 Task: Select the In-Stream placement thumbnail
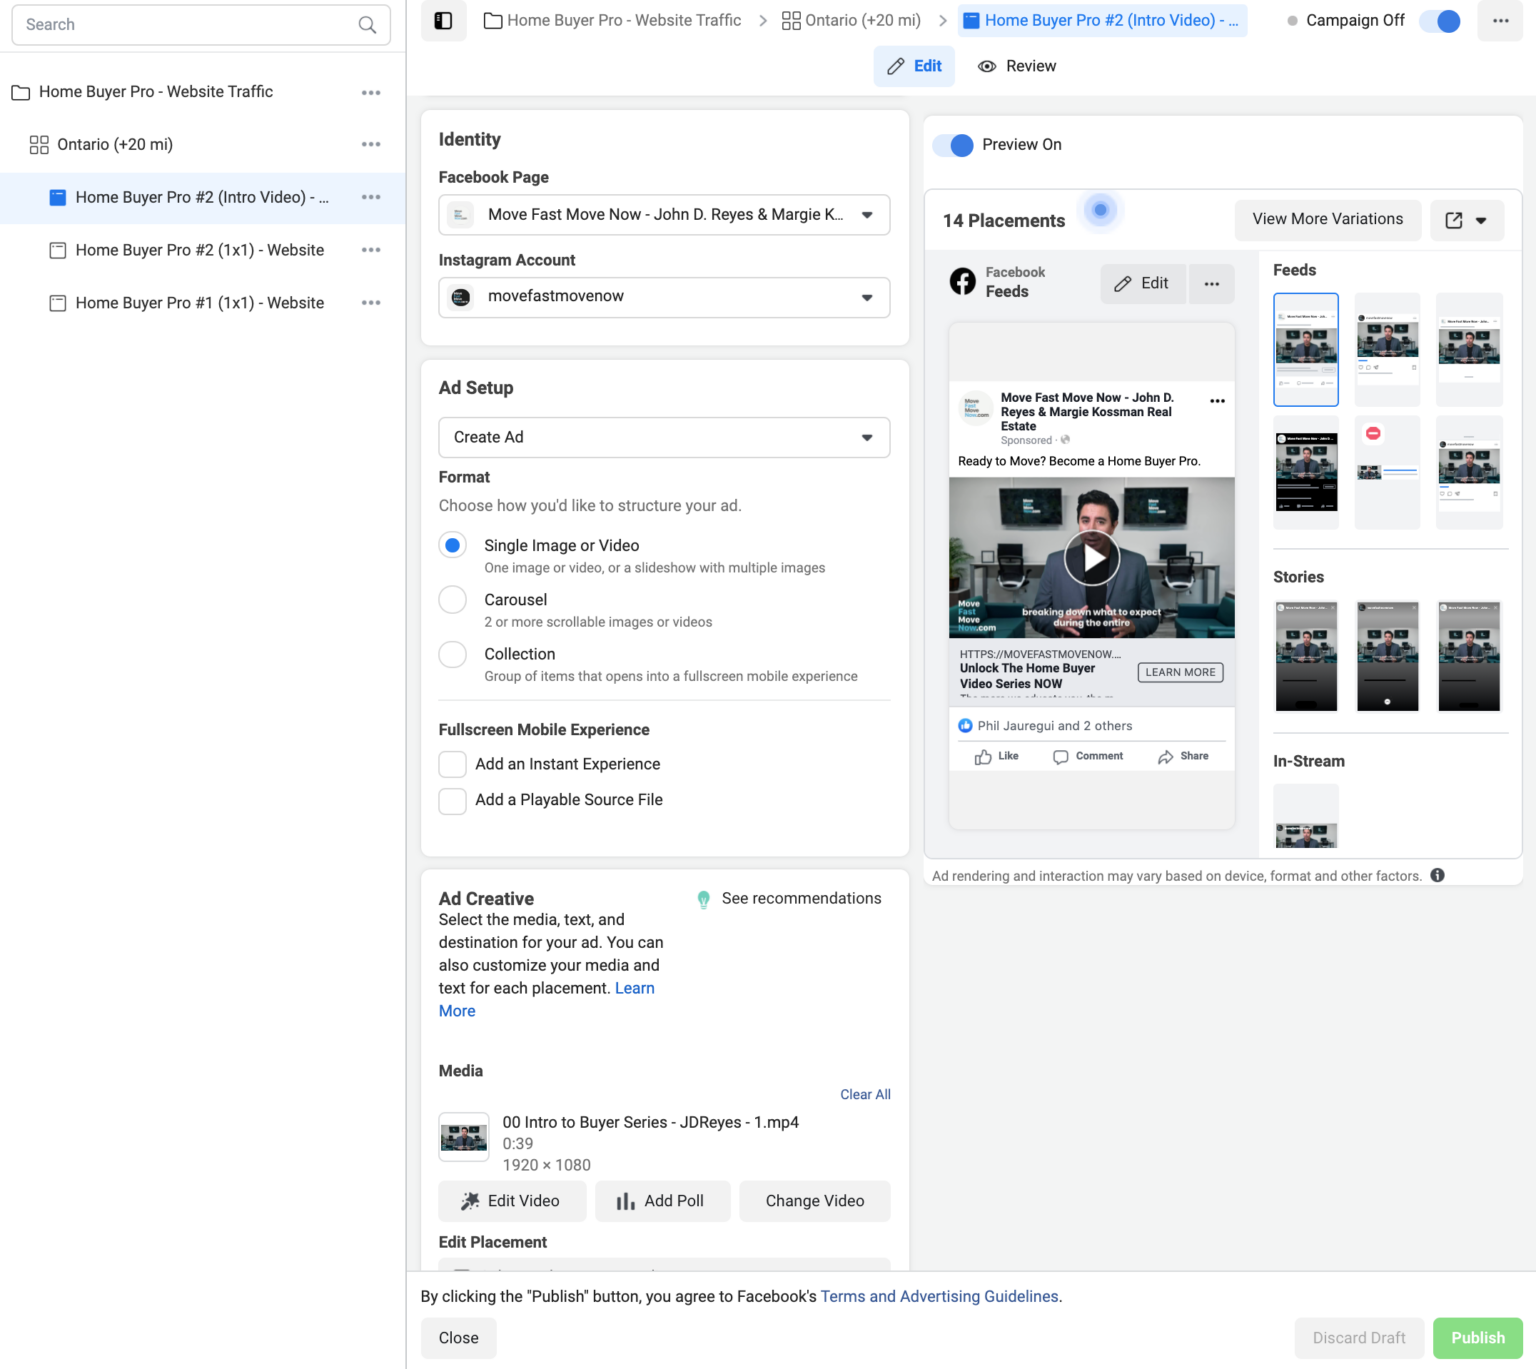point(1306,816)
